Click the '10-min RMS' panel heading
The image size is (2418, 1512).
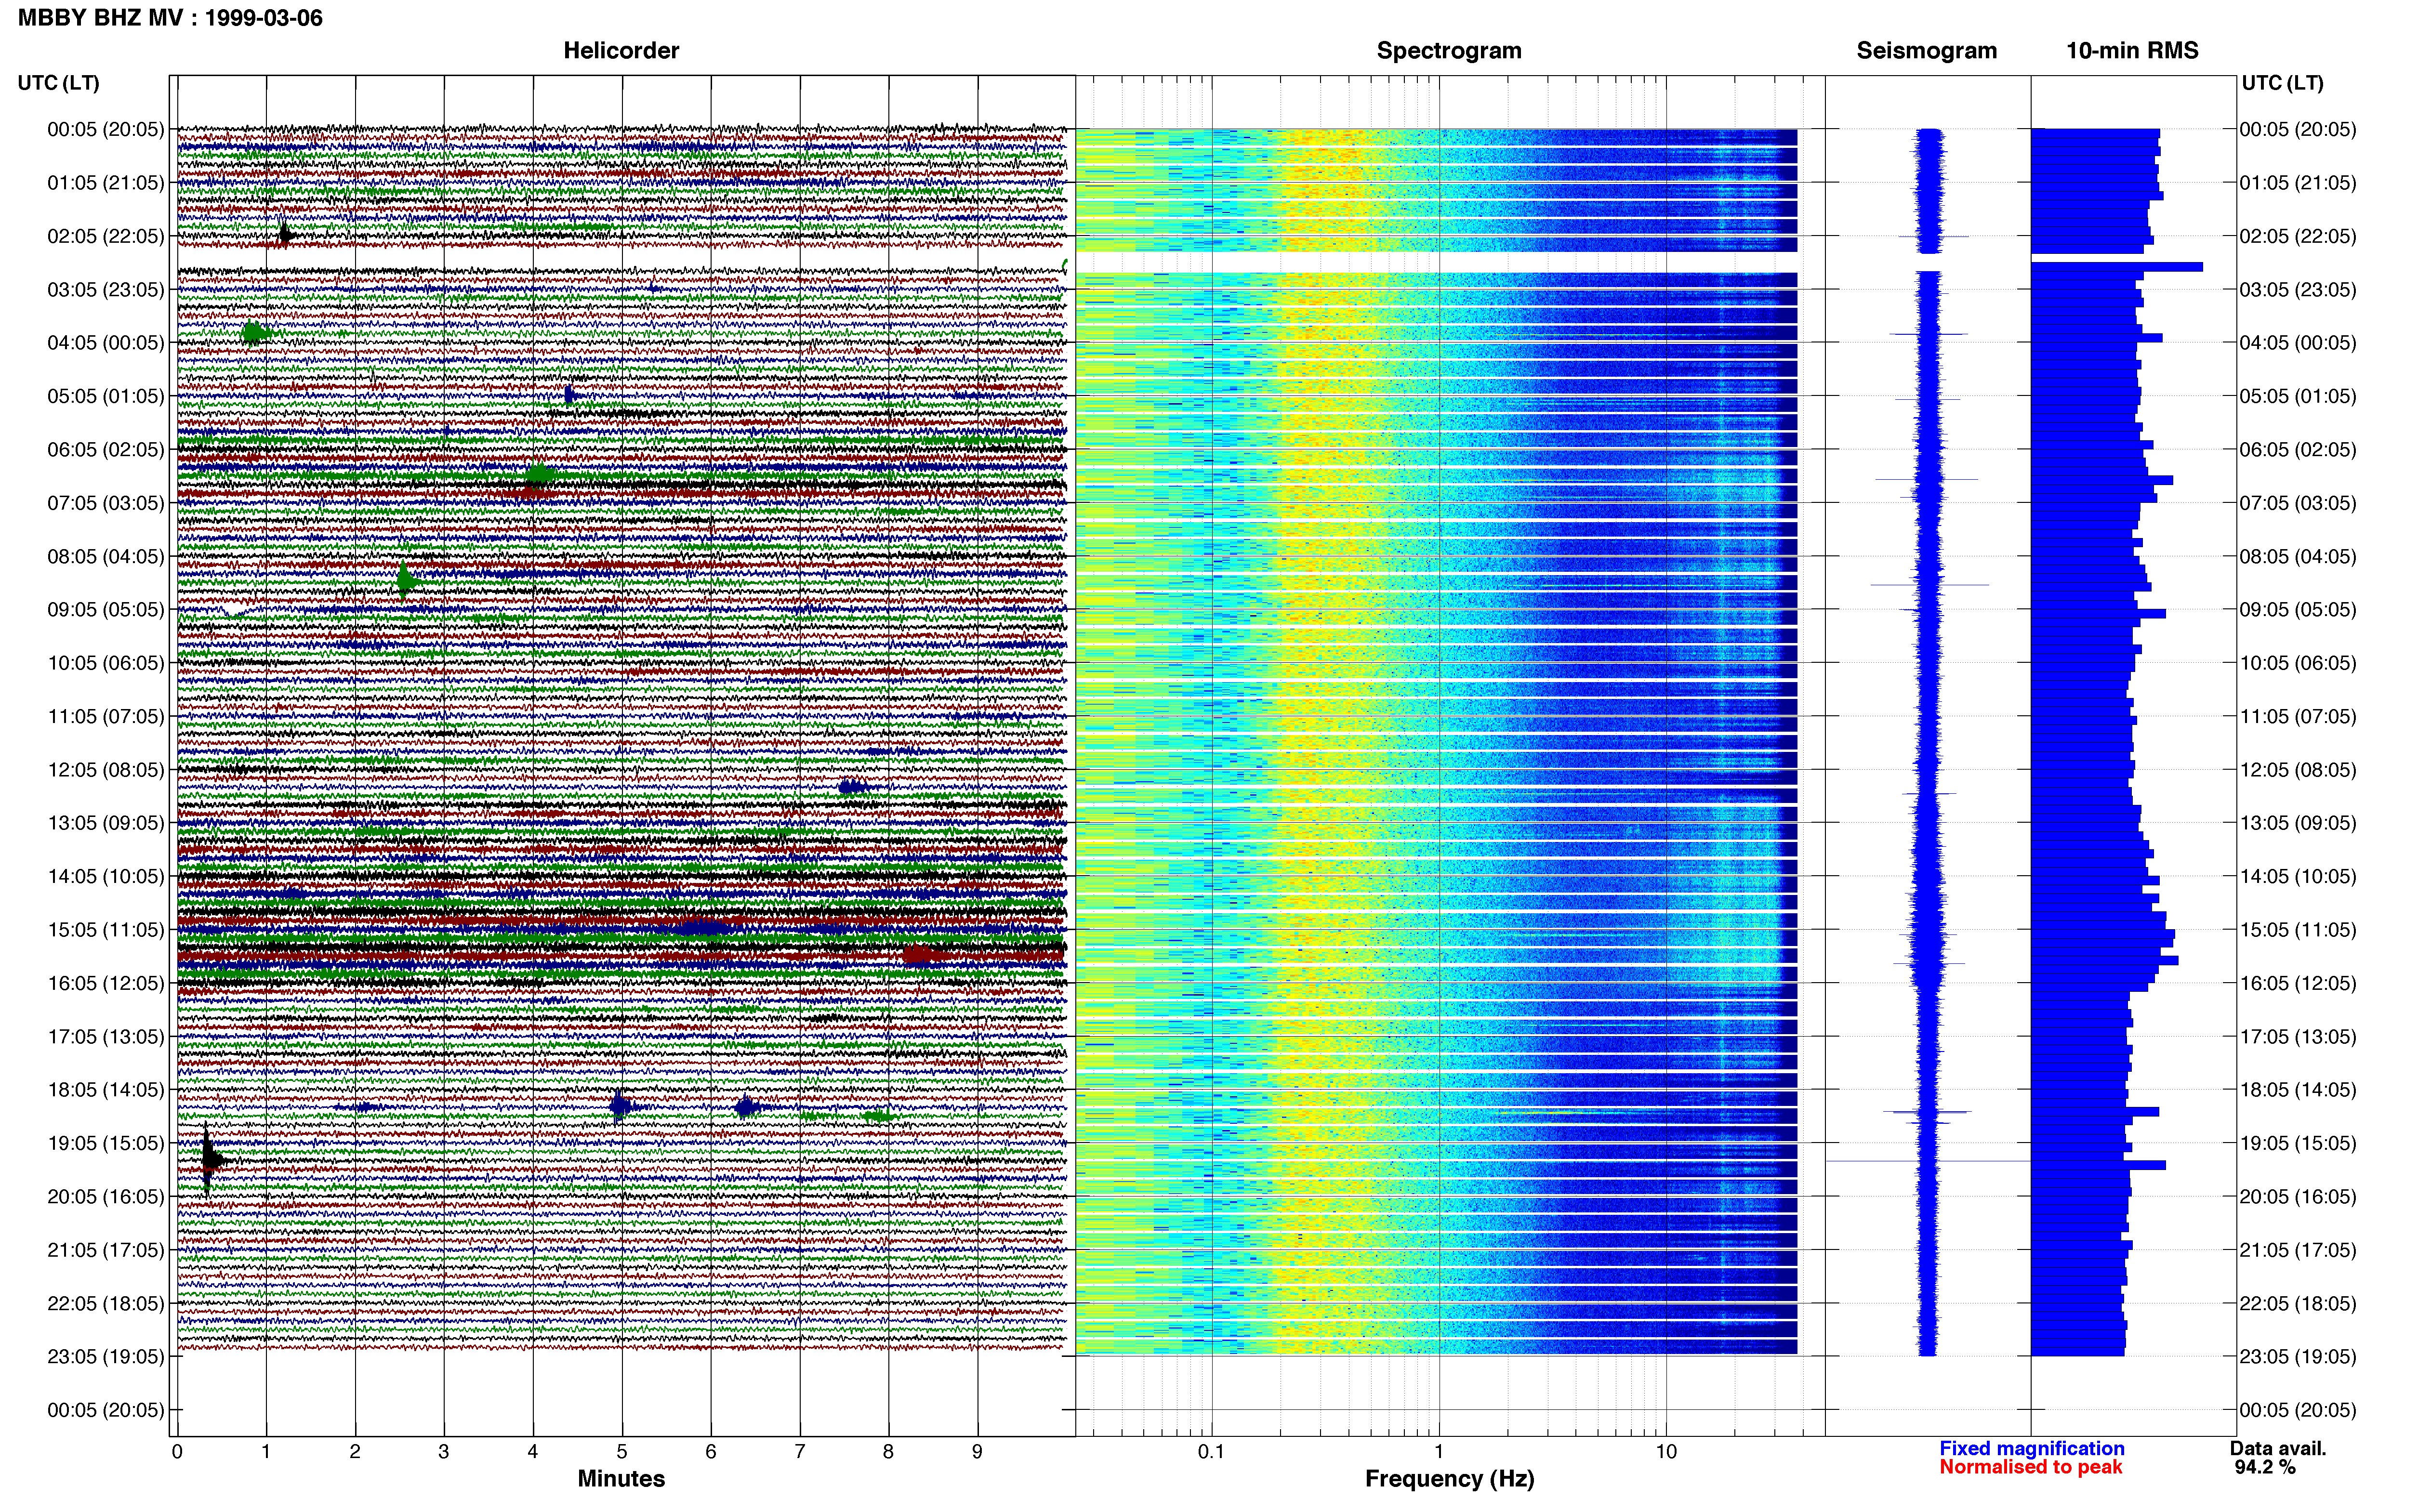point(2132,51)
